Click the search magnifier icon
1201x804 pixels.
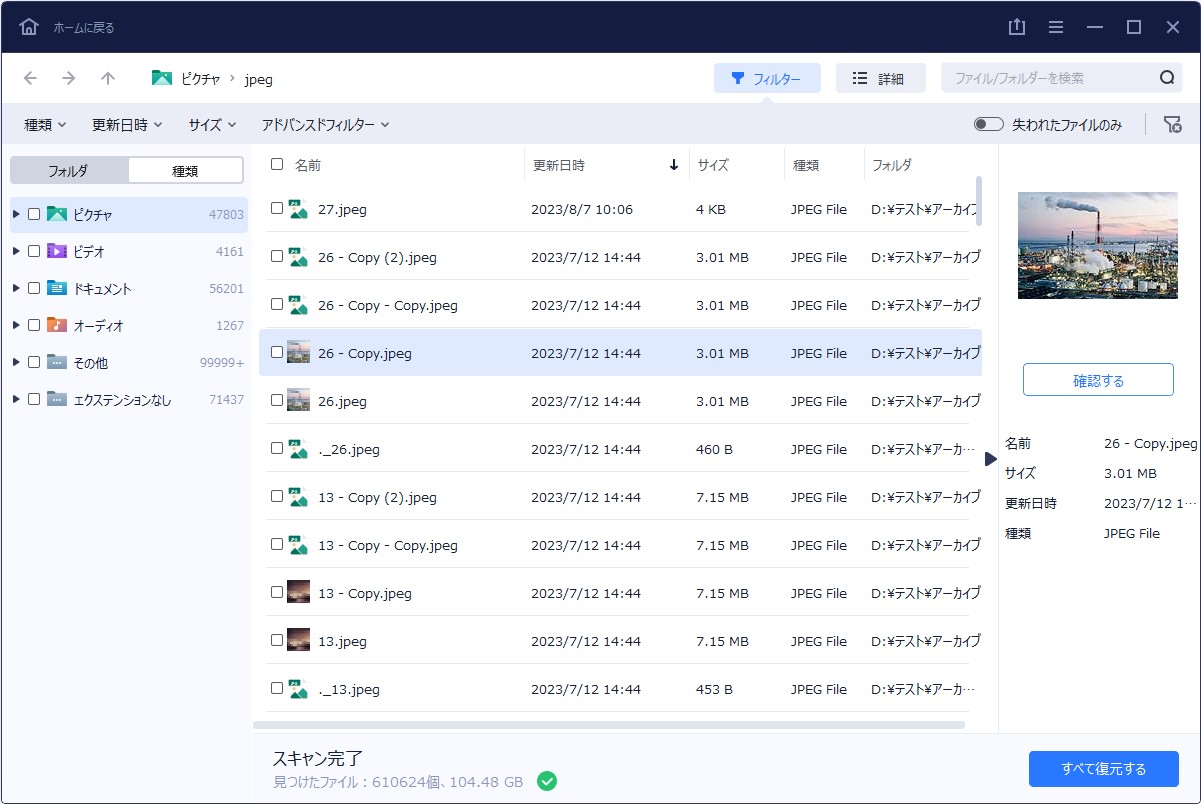coord(1166,78)
